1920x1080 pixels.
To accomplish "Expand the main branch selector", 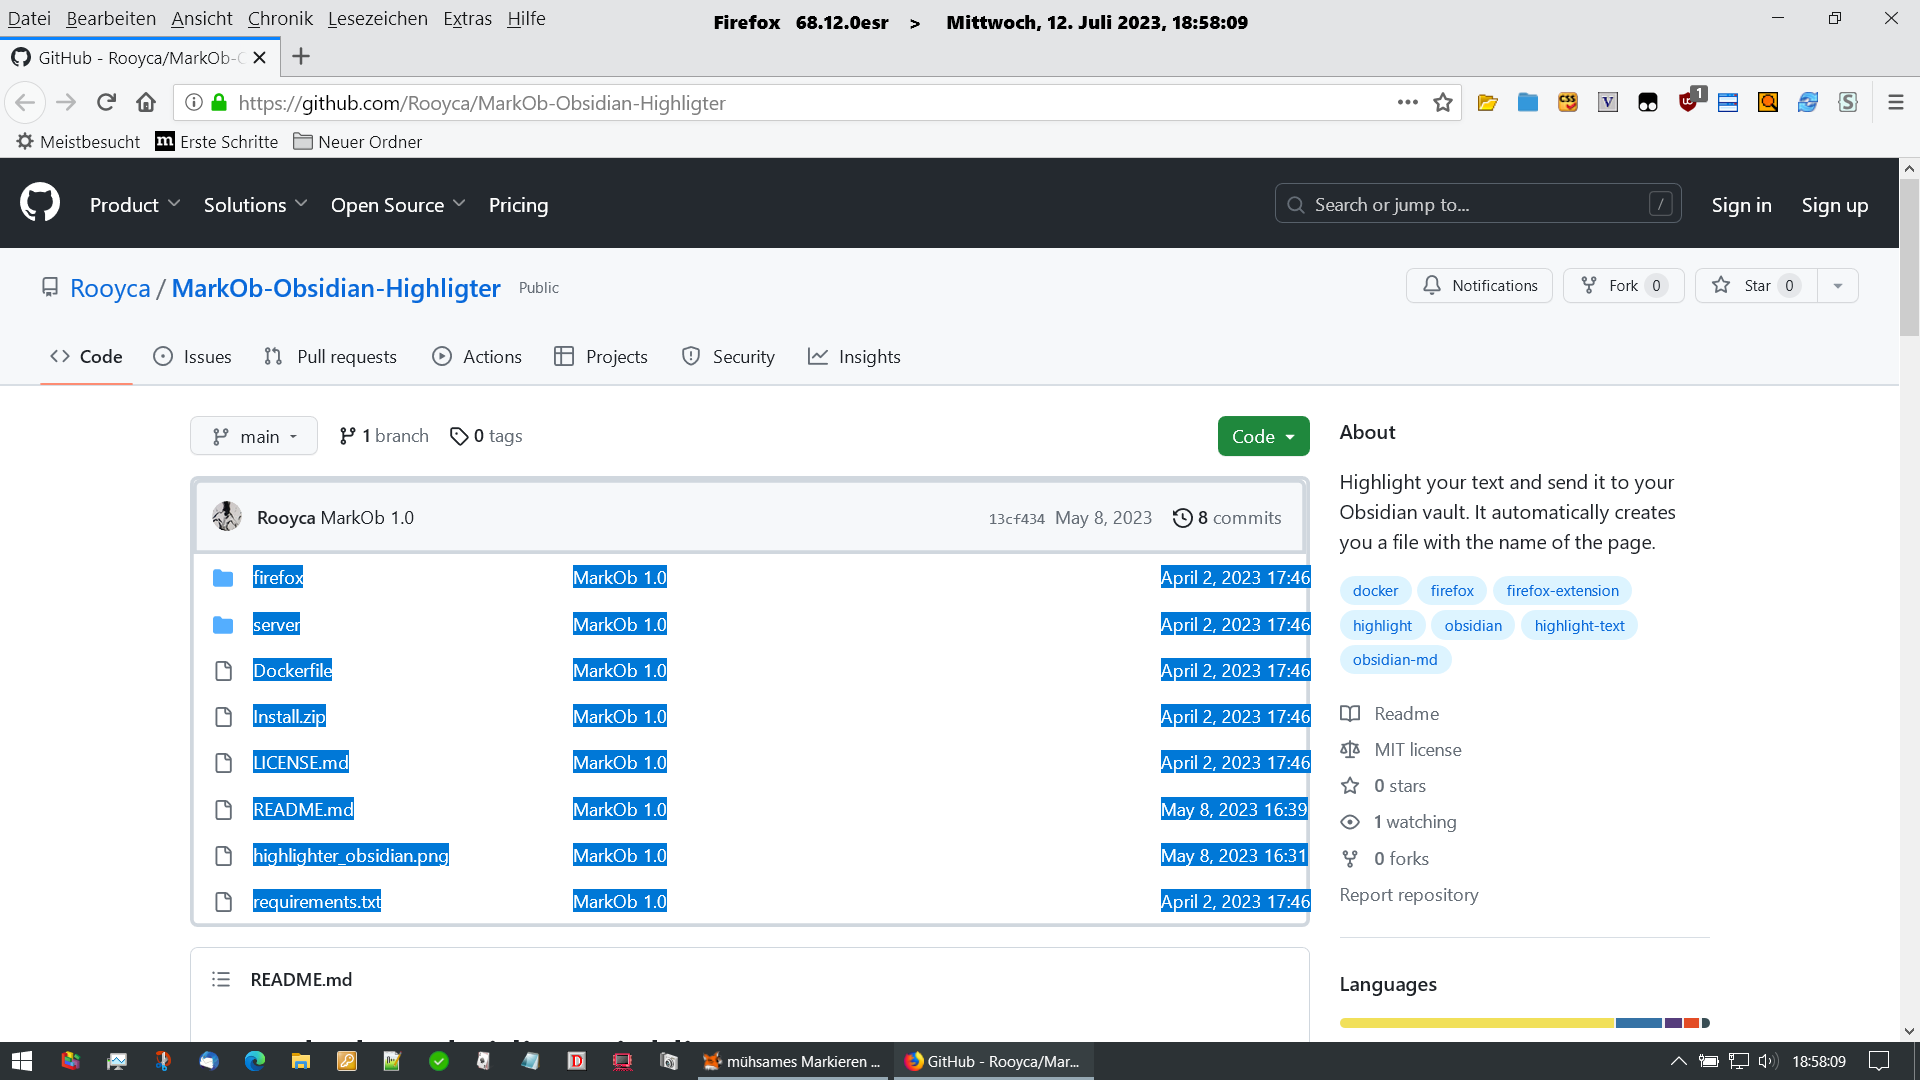I will click(254, 437).
